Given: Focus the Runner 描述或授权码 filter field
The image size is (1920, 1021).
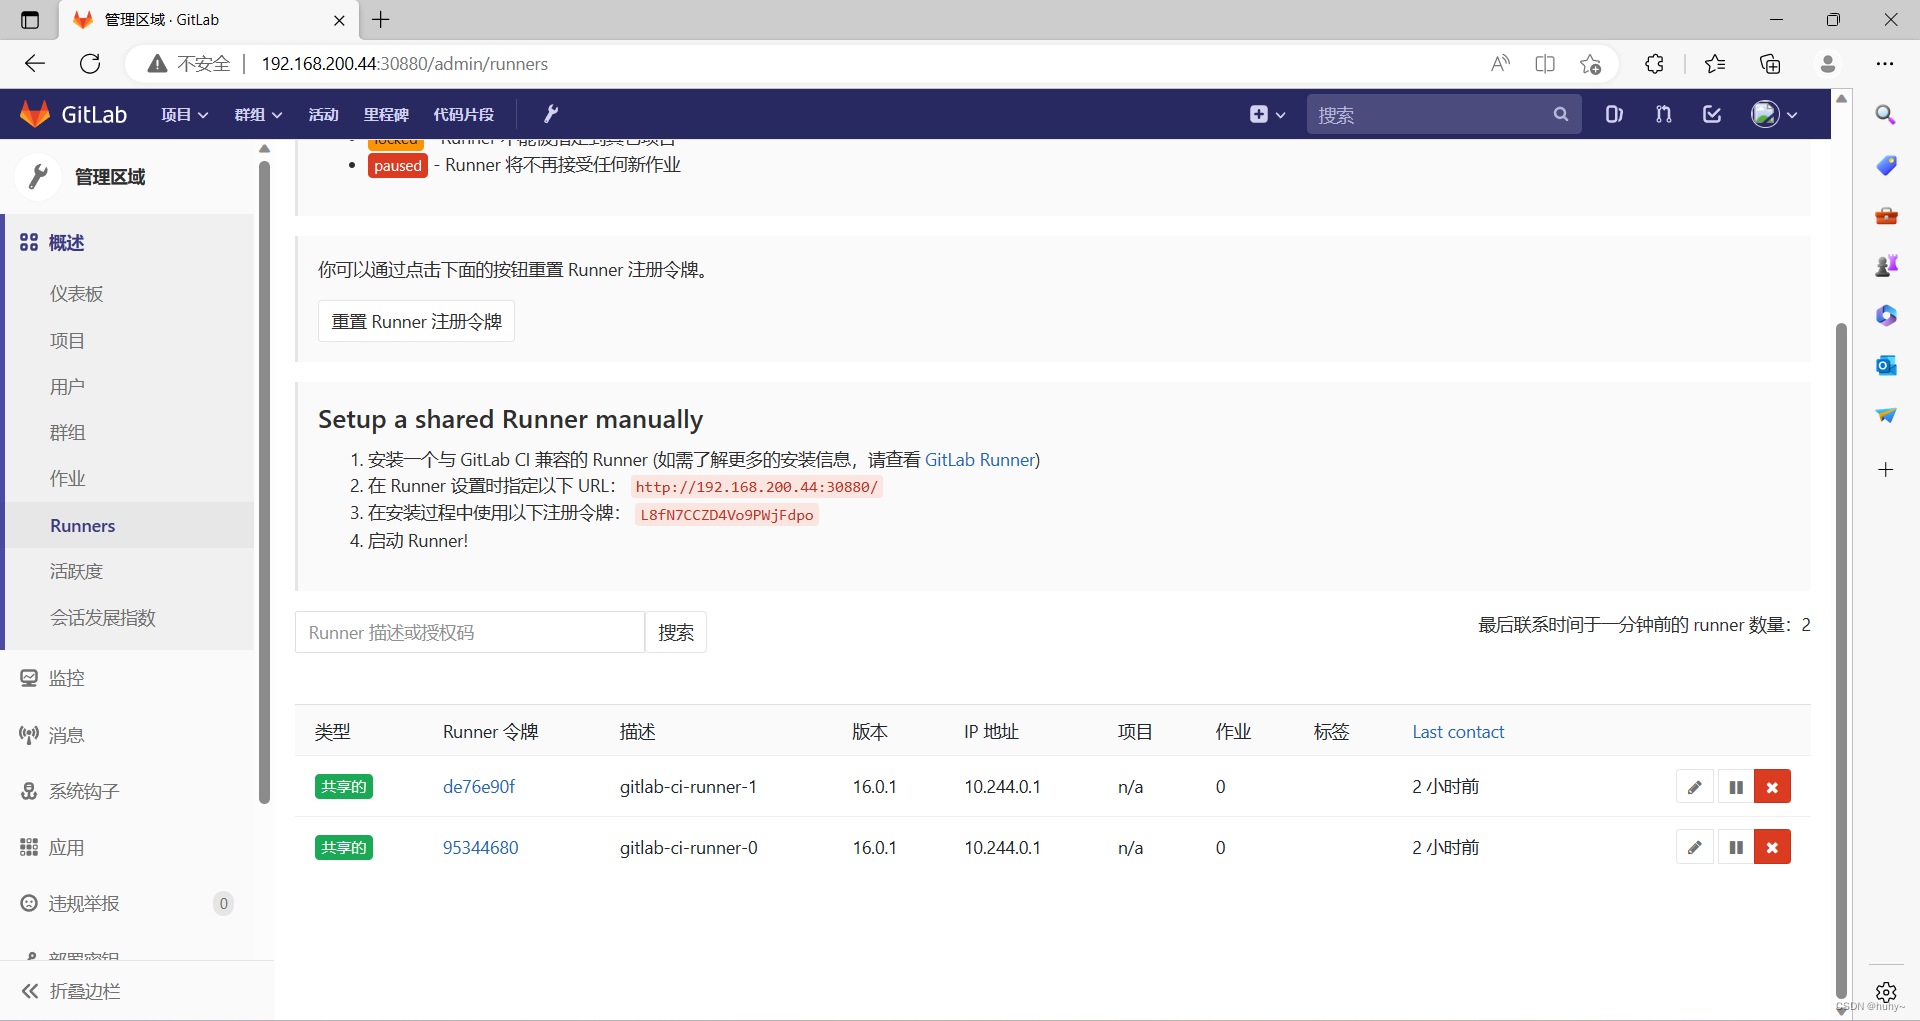Looking at the screenshot, I should point(470,632).
